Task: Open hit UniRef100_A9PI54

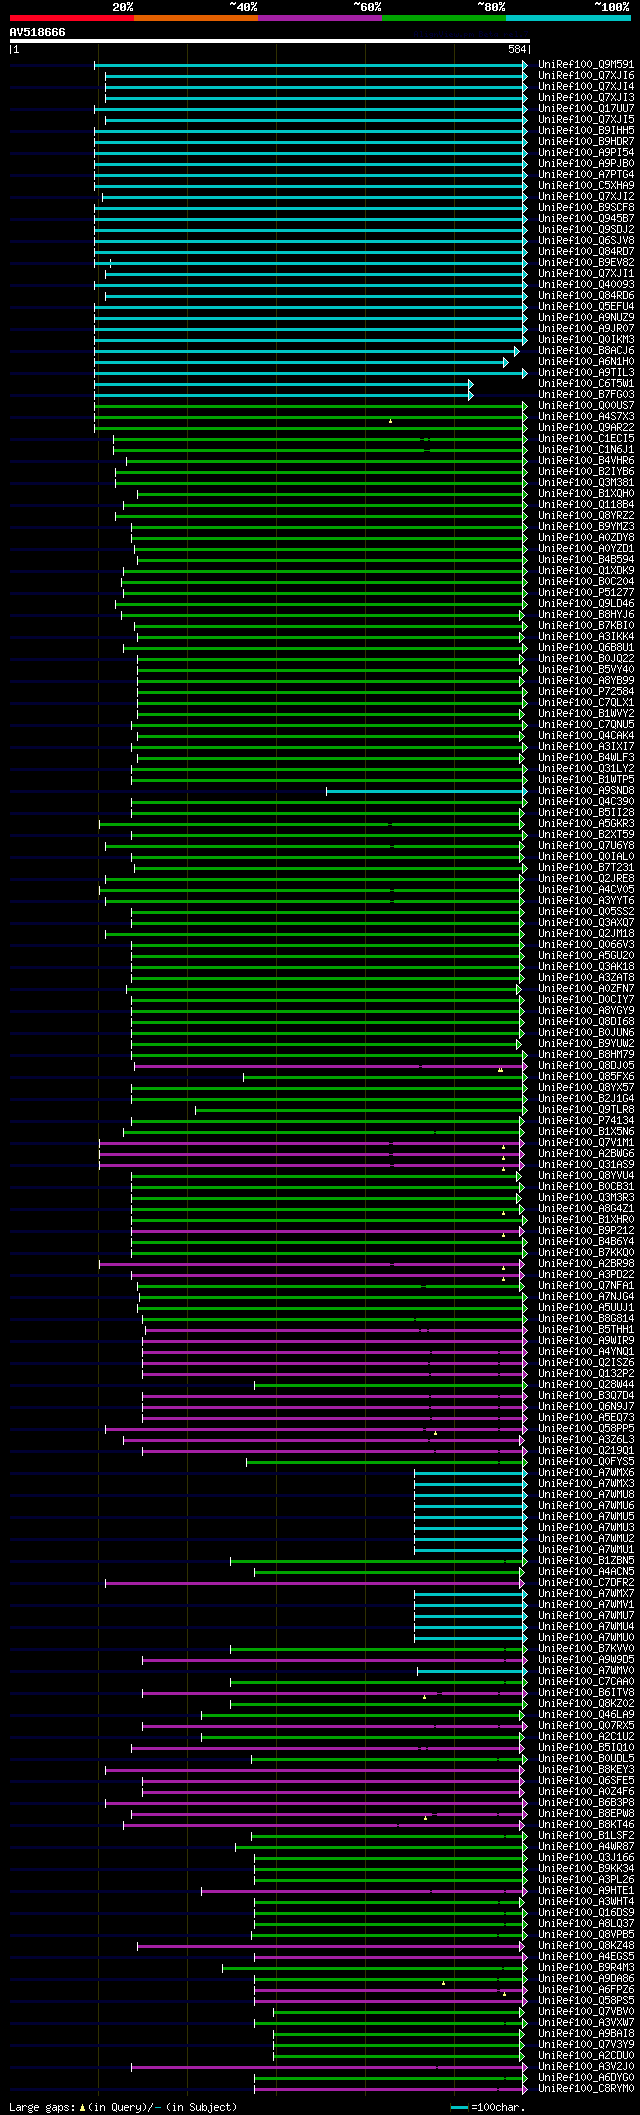Action: point(586,153)
